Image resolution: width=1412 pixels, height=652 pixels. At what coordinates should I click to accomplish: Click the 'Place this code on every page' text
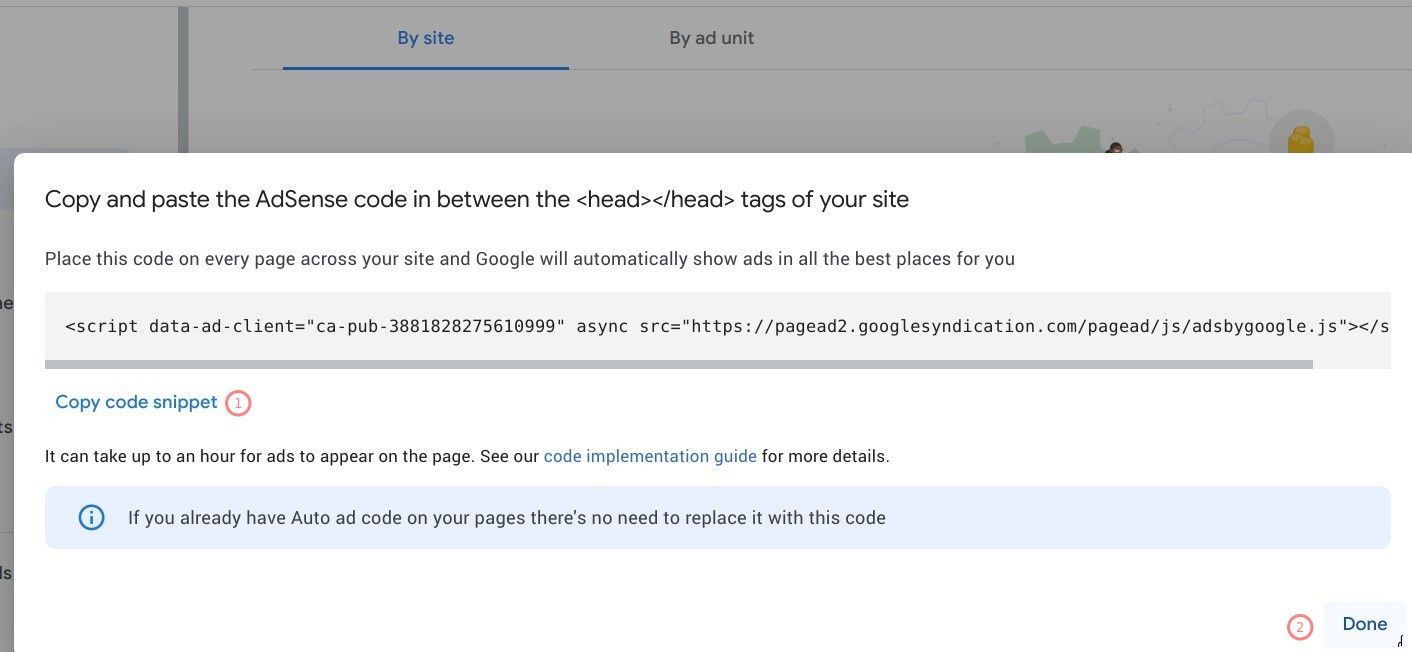click(530, 259)
